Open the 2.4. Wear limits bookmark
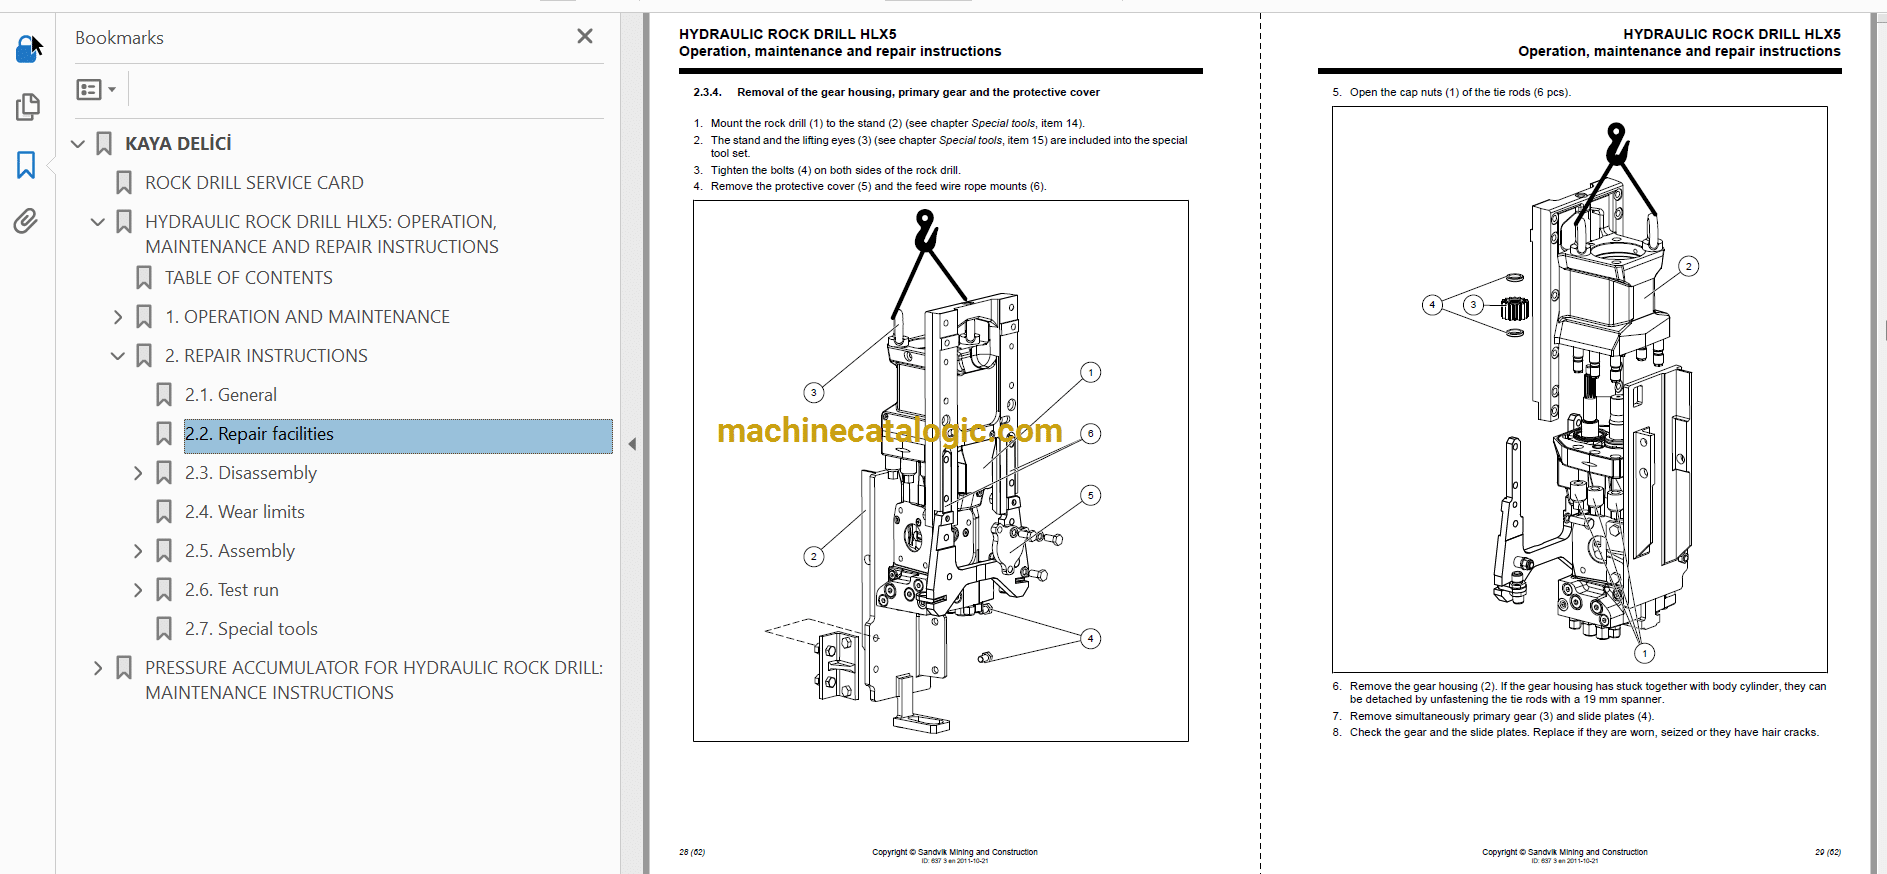This screenshot has width=1887, height=874. point(245,512)
